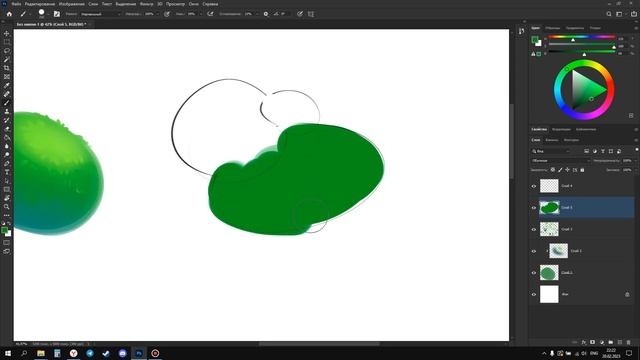This screenshot has width=640, height=360.
Task: Select the History Brush tool
Action: point(7,120)
